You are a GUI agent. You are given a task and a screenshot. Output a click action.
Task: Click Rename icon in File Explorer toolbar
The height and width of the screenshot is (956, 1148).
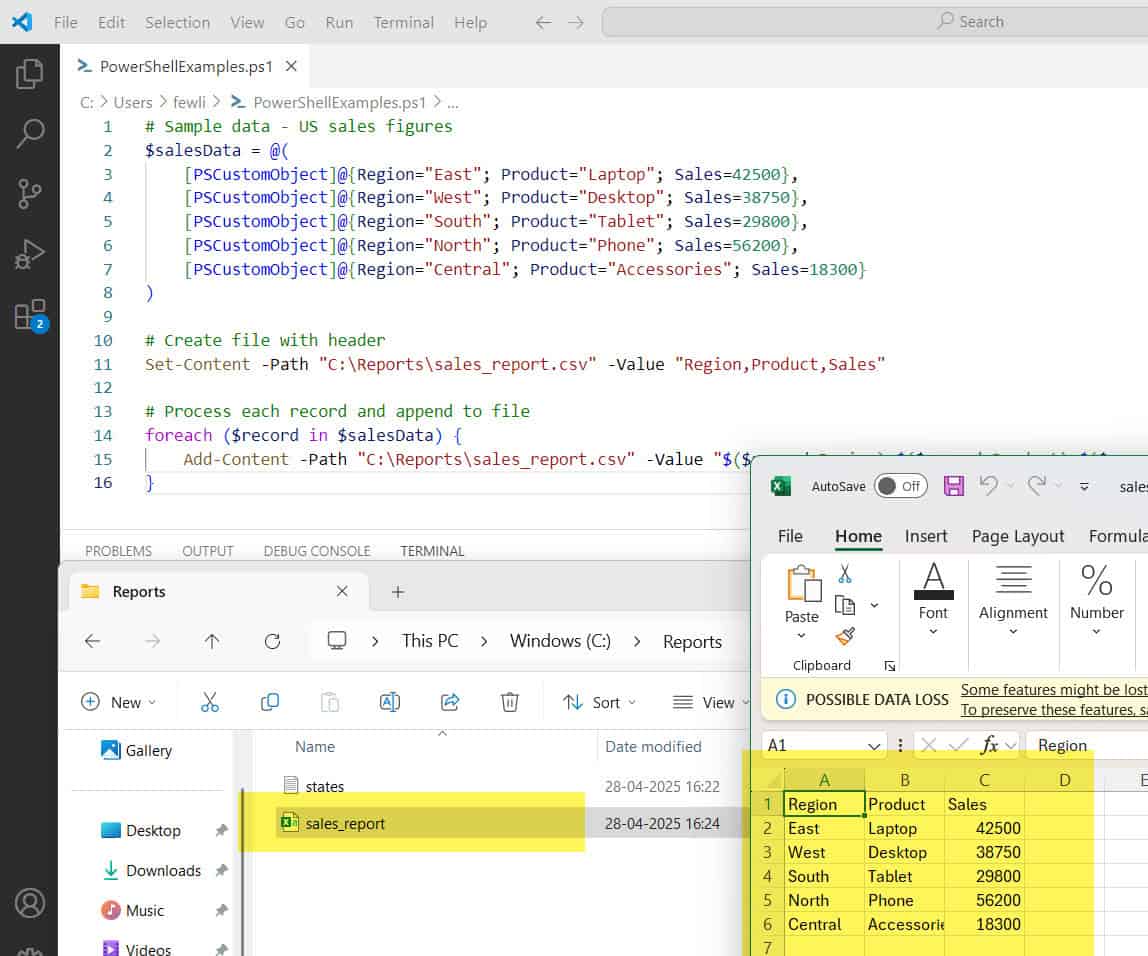click(390, 702)
